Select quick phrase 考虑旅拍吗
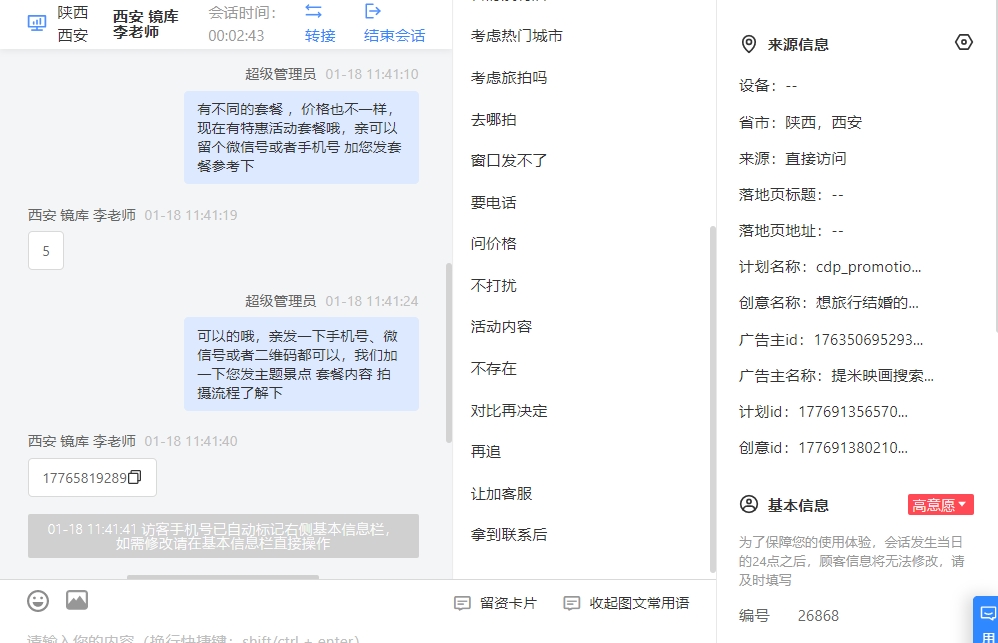 (x=509, y=78)
